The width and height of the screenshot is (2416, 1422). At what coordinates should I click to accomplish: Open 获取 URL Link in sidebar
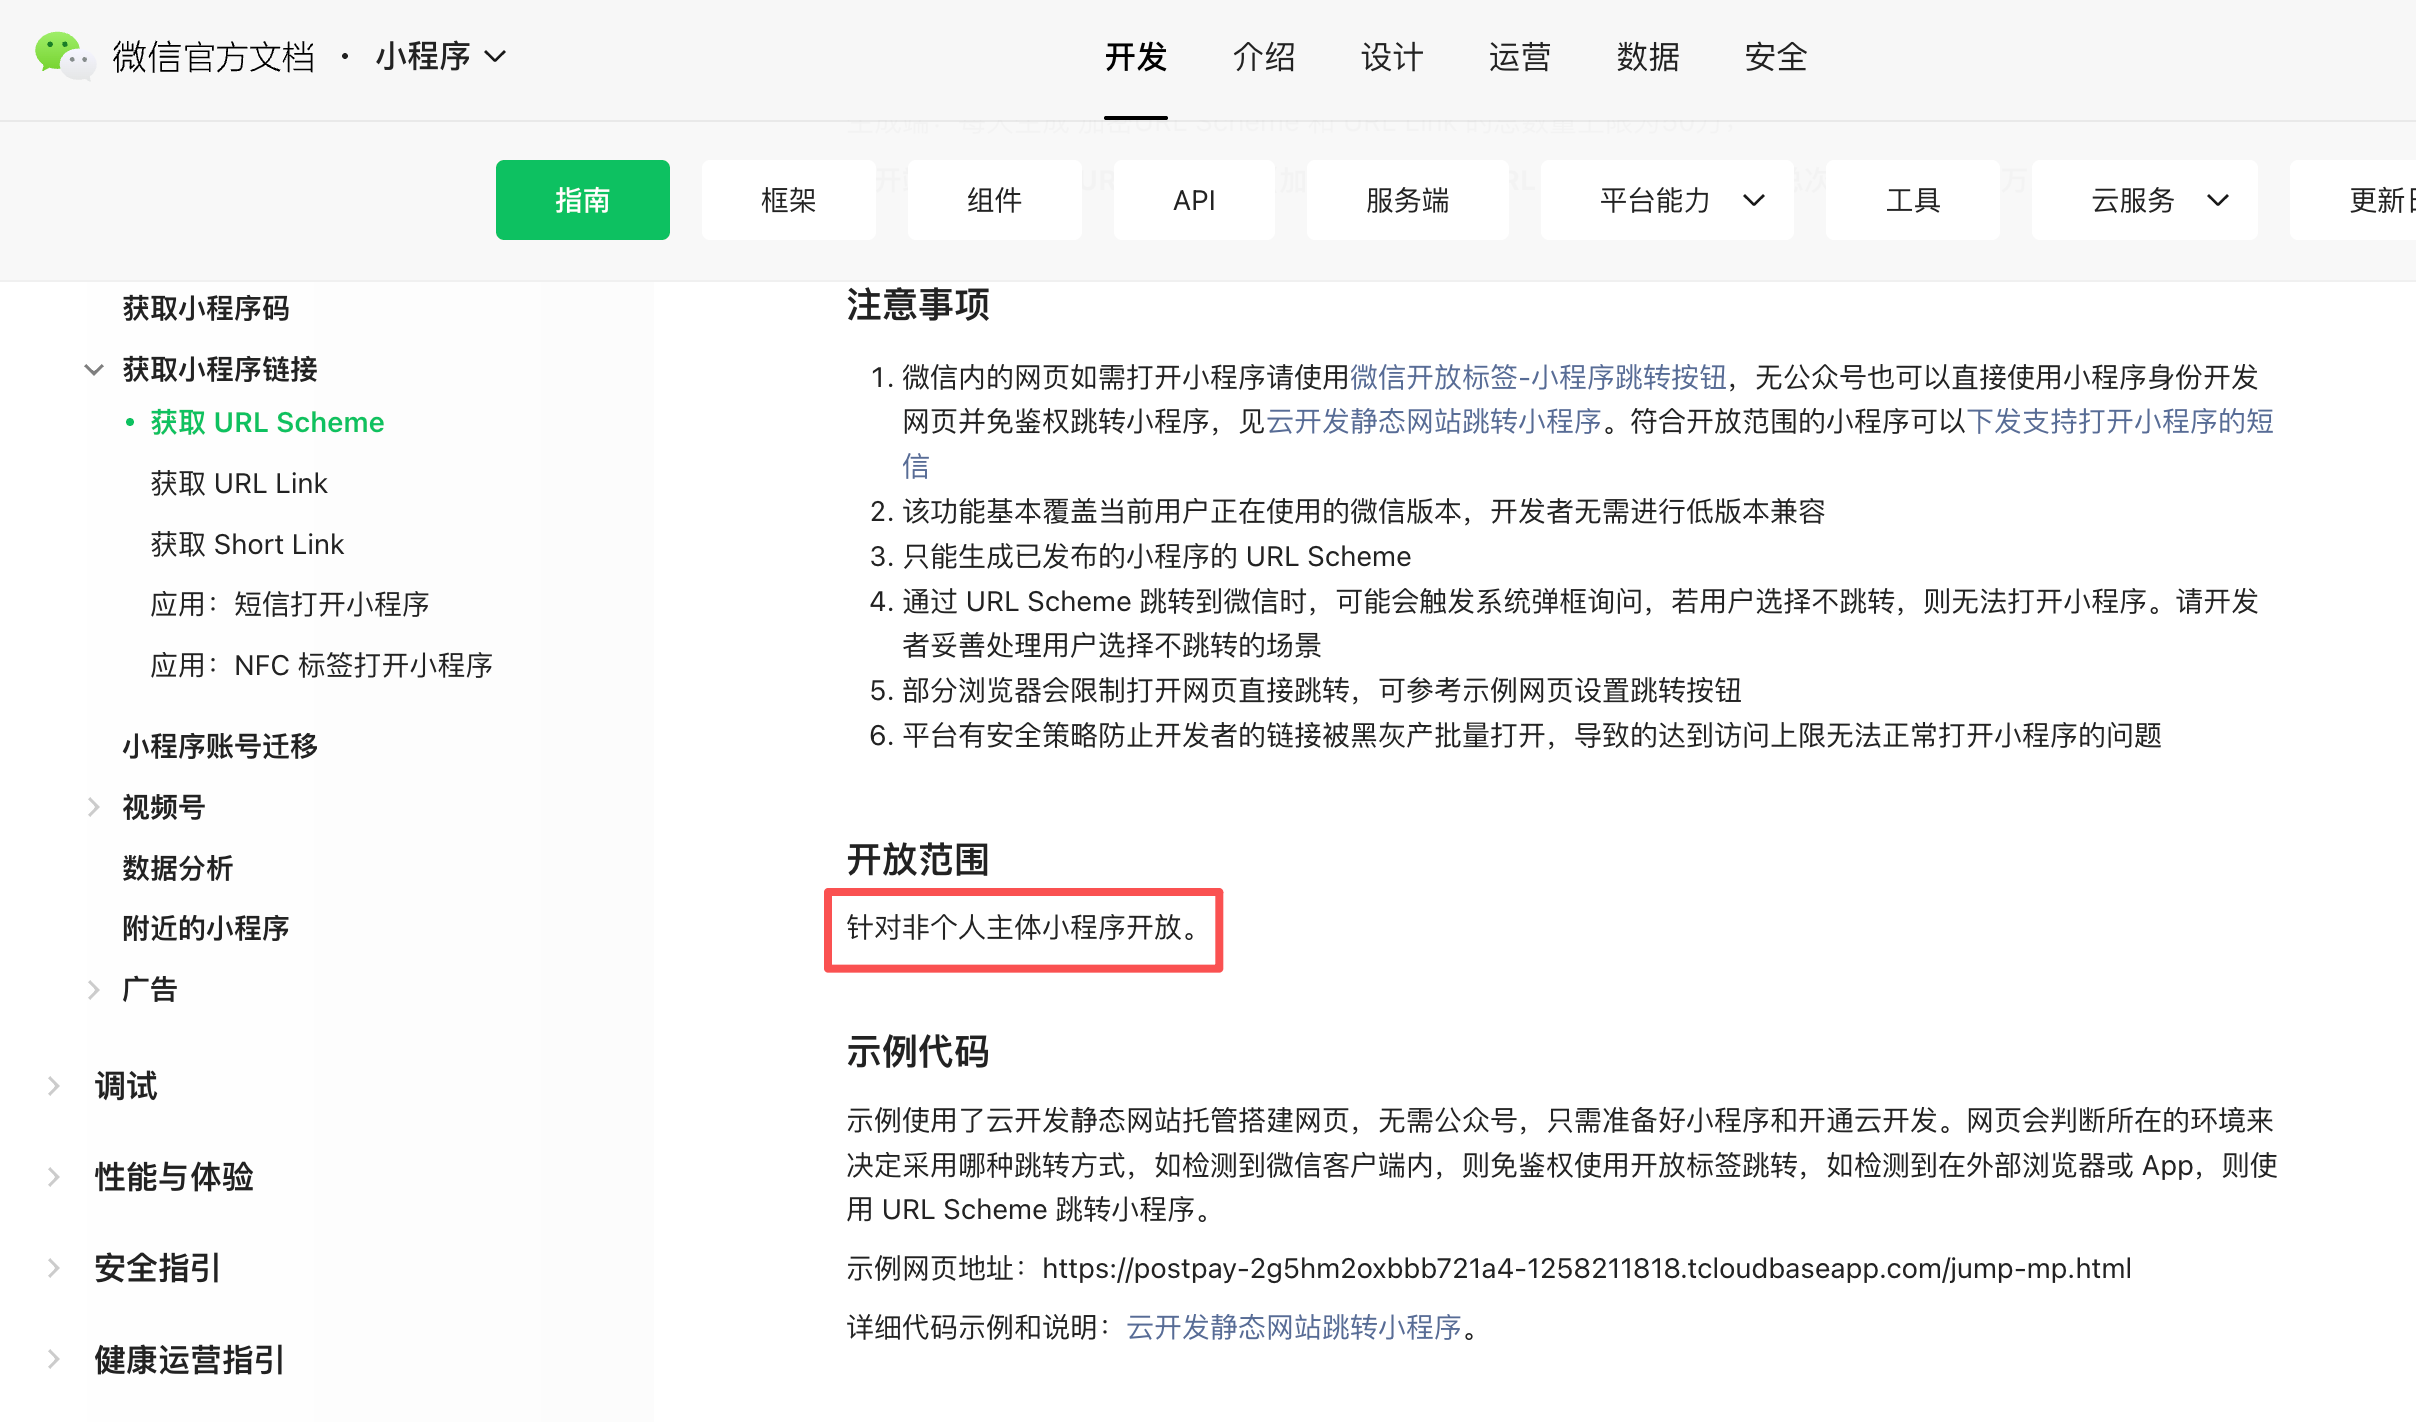click(239, 483)
